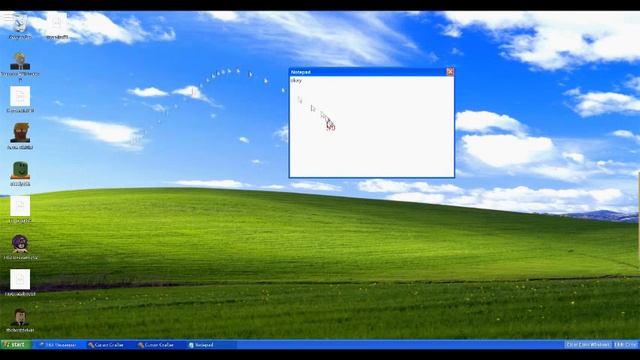The image size is (640, 360).
Task: Select the document icon below the green smiley avatar
Action: (x=20, y=207)
